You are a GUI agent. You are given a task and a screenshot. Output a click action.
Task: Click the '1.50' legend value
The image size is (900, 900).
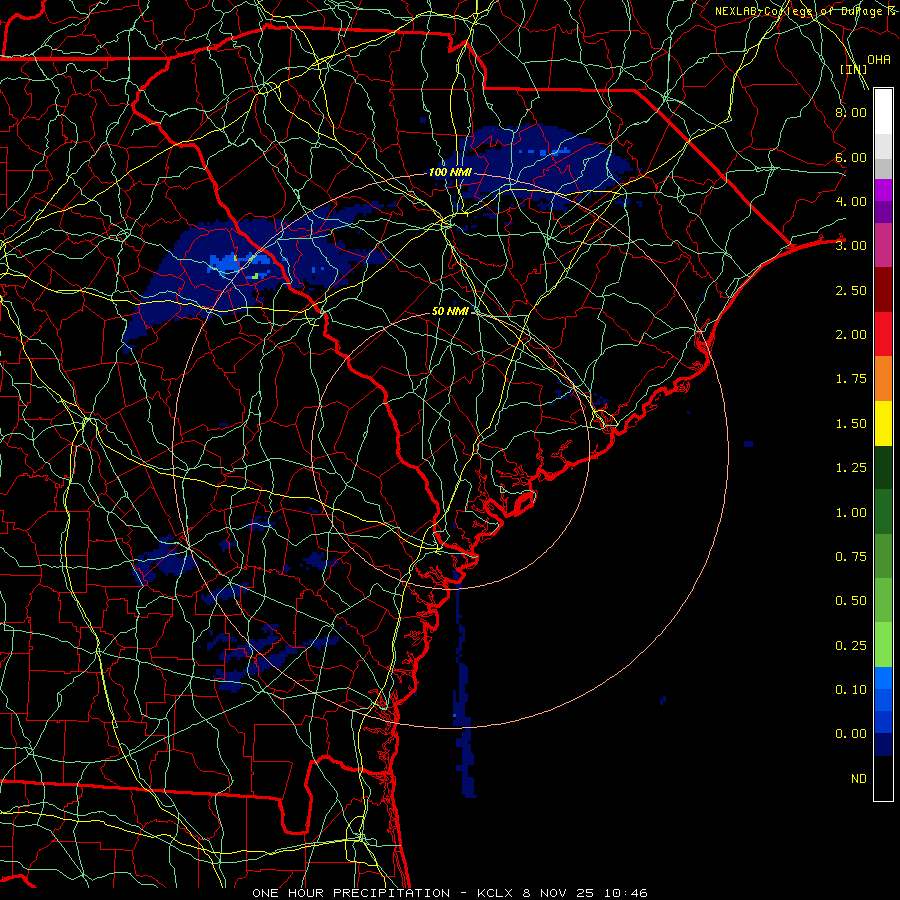(x=851, y=424)
